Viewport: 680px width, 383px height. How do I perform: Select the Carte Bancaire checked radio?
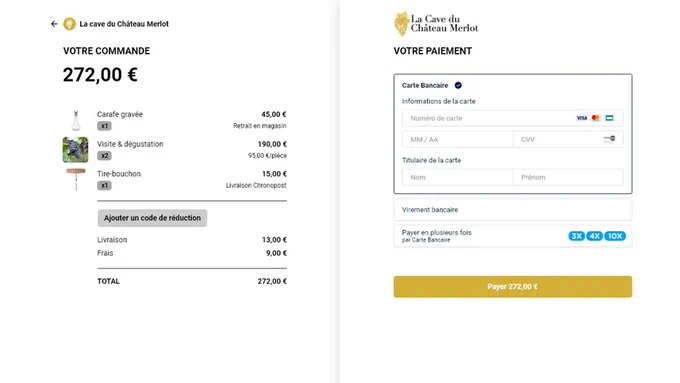coord(458,85)
